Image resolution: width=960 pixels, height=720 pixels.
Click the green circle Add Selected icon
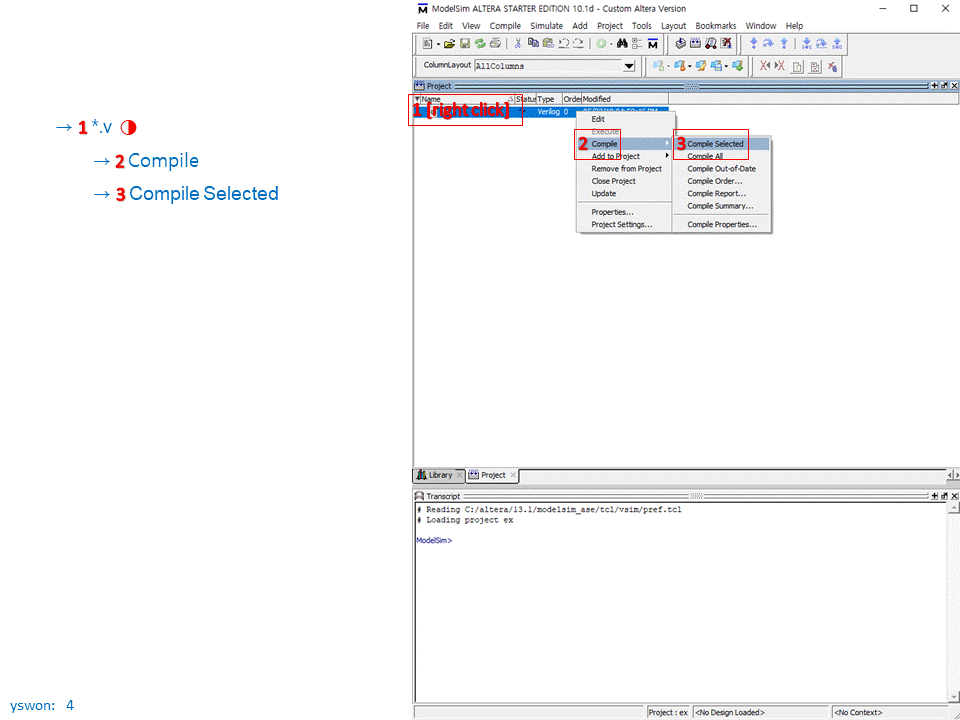pyautogui.click(x=601, y=44)
